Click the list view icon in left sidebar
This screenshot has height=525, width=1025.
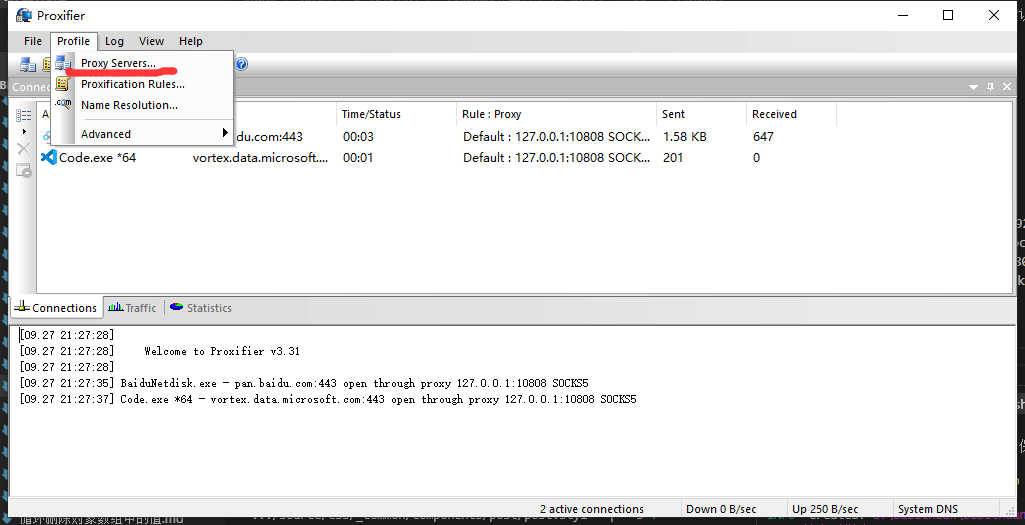[x=24, y=115]
